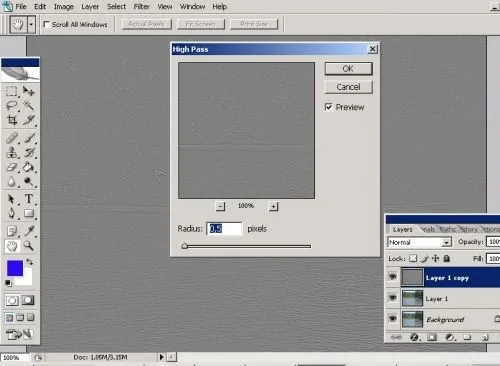Open the Image menu
The image size is (500, 366).
pyautogui.click(x=63, y=7)
